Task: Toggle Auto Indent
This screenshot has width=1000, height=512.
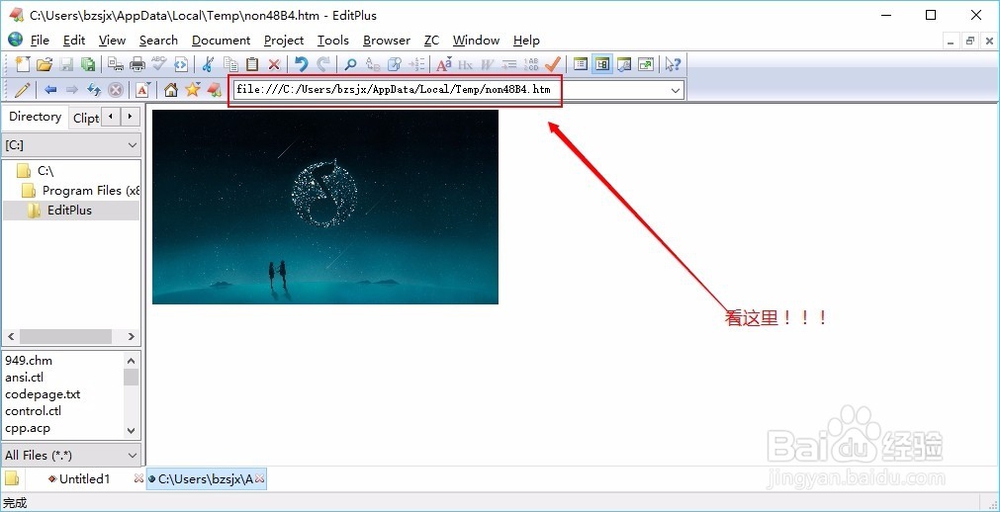Action: click(509, 64)
